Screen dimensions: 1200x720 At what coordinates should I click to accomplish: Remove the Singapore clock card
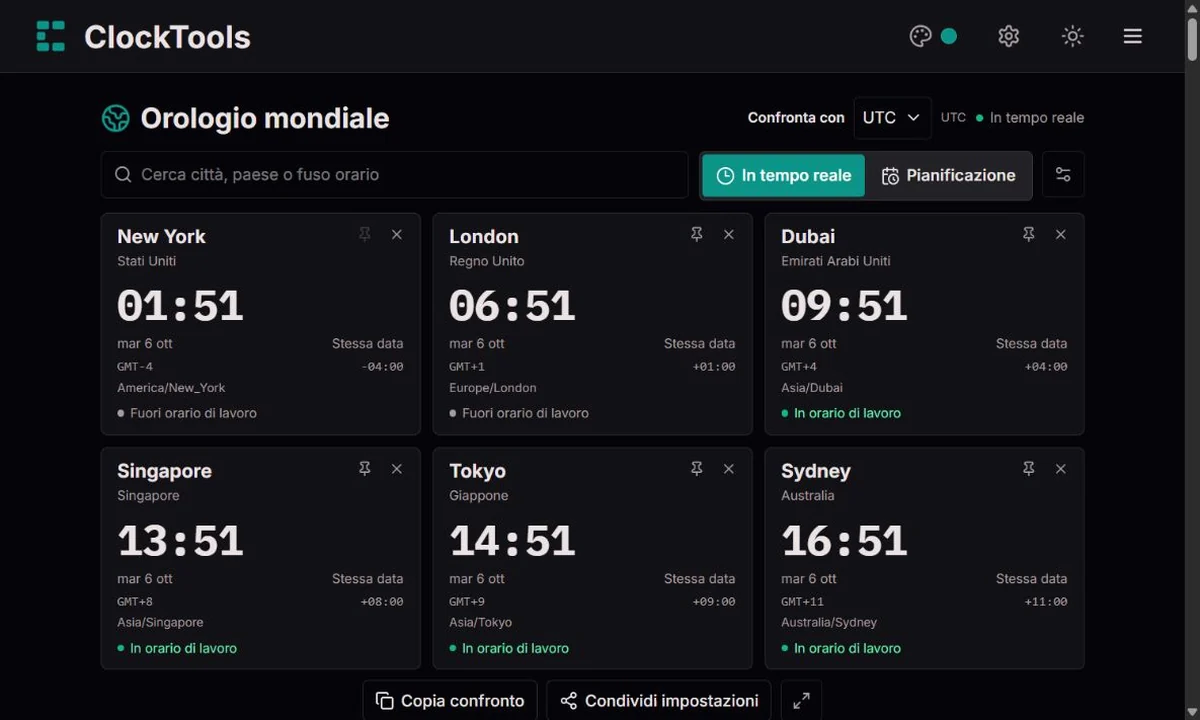pos(397,469)
